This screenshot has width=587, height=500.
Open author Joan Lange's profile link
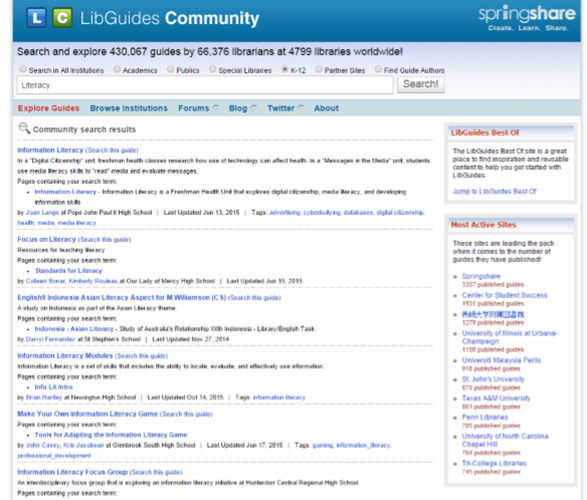tap(42, 213)
